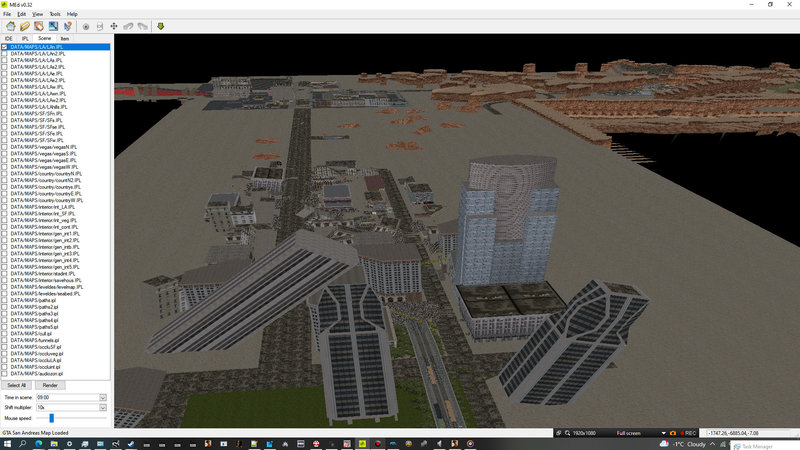
Task: Open the Shift multiplier dropdown
Action: click(x=103, y=407)
